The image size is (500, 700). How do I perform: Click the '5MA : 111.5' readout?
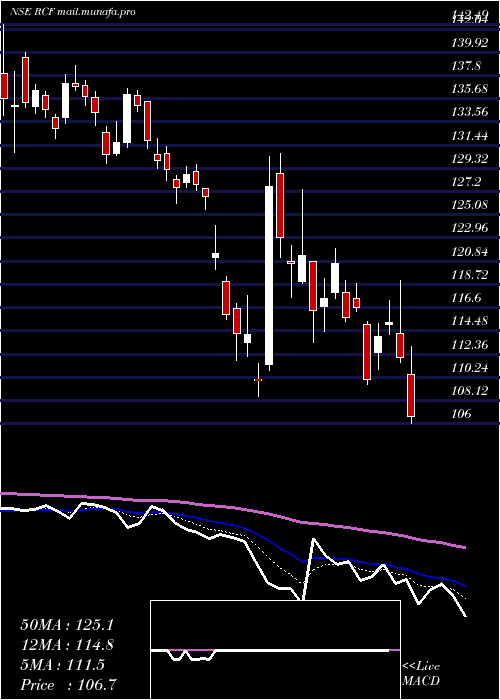pos(62,665)
